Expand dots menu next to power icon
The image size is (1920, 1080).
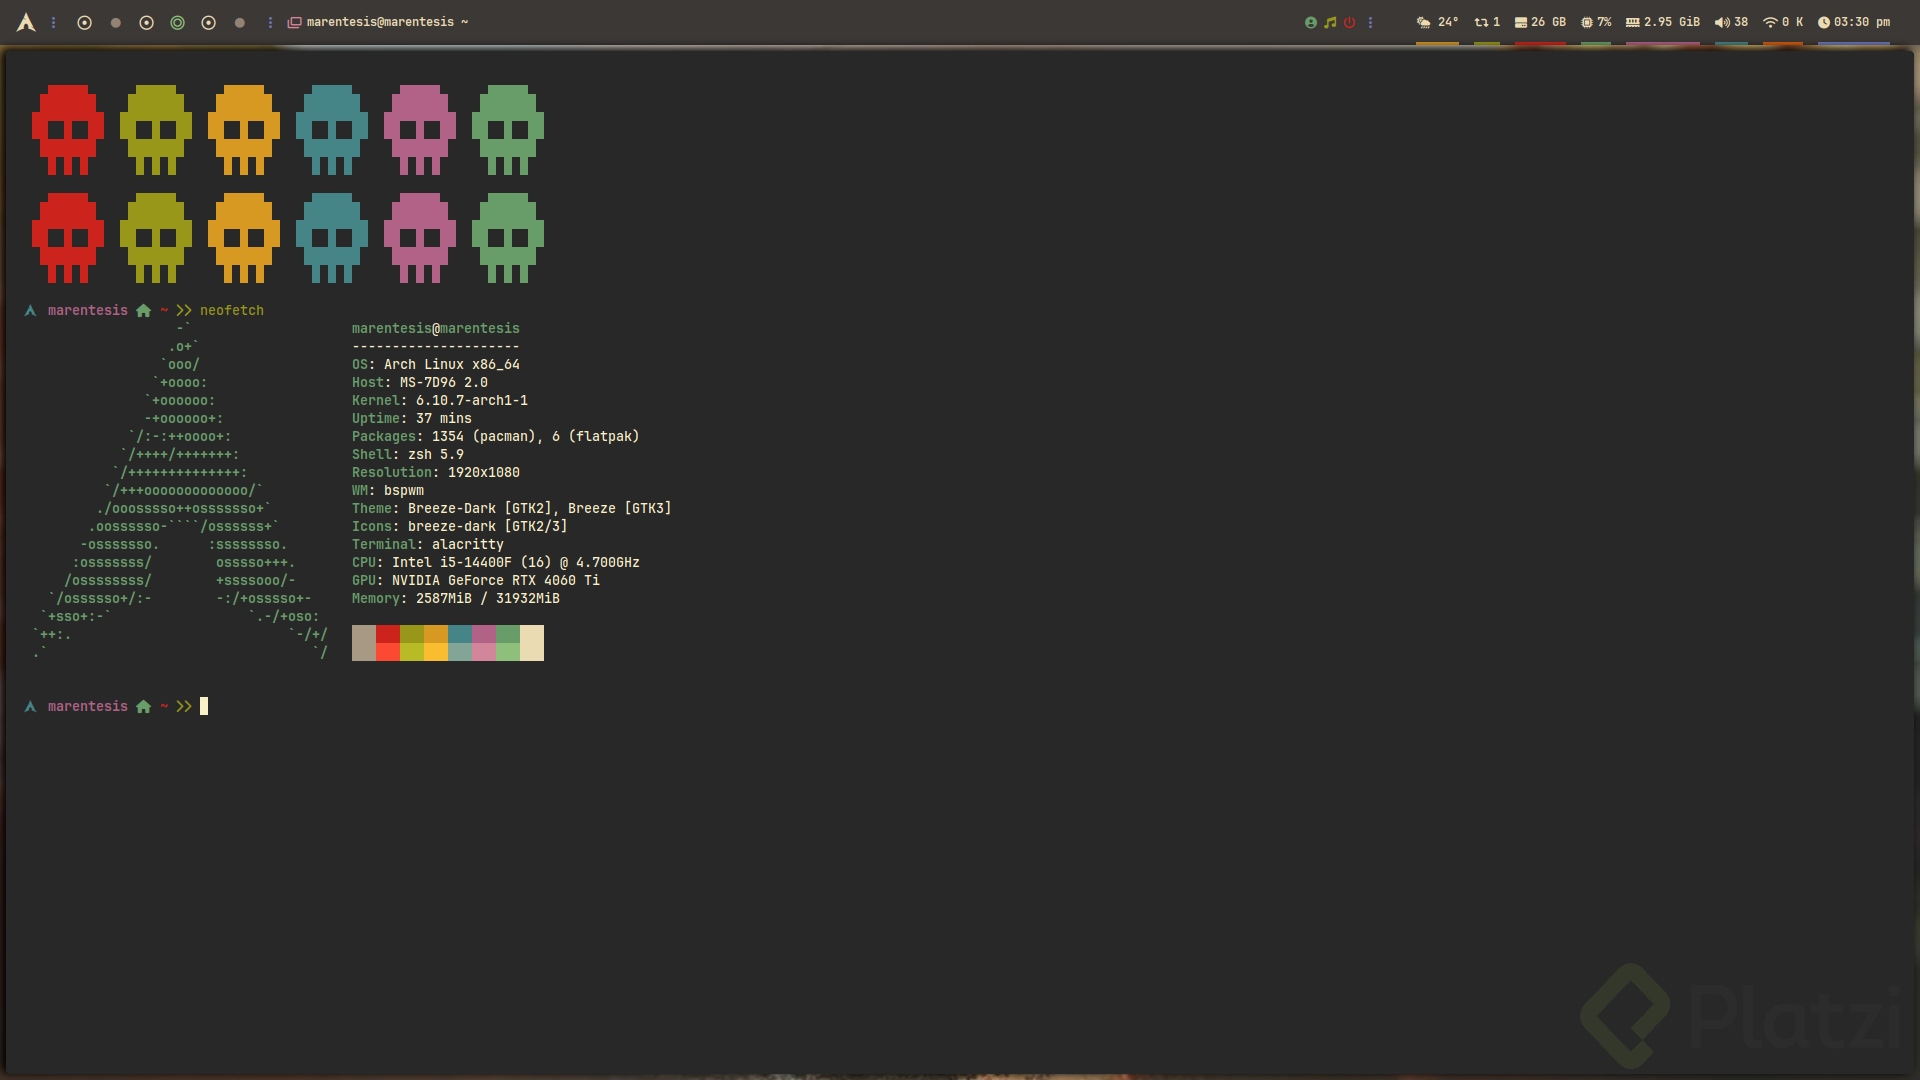1370,22
